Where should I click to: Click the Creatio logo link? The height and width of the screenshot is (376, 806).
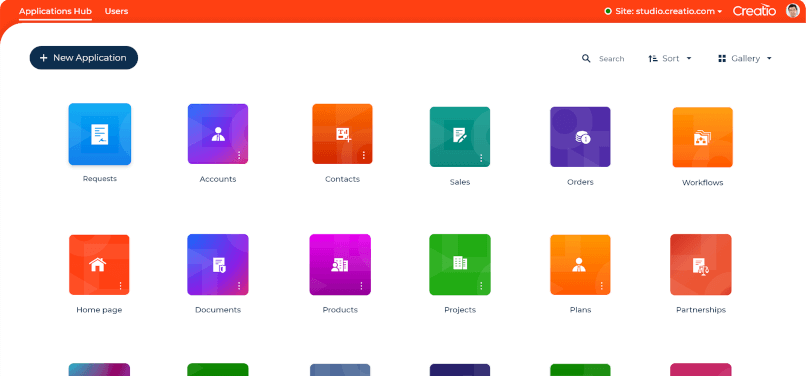[754, 11]
